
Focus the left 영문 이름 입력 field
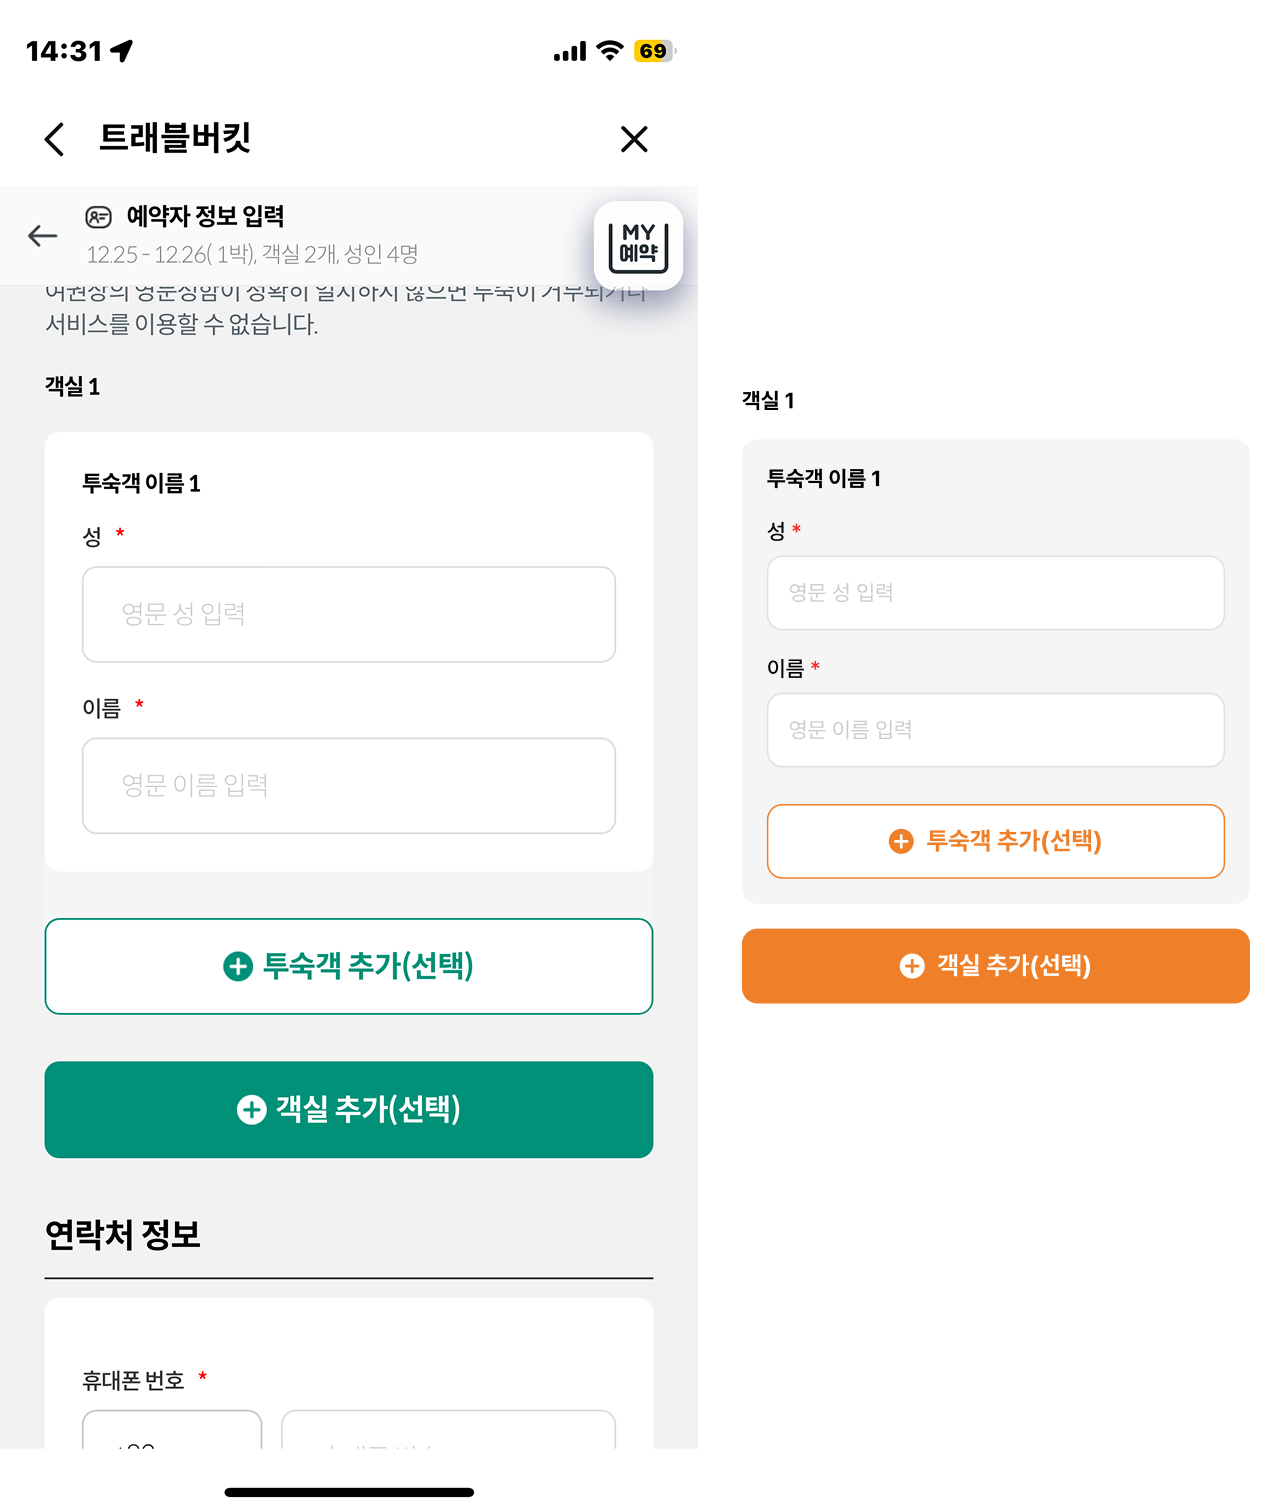click(x=349, y=785)
